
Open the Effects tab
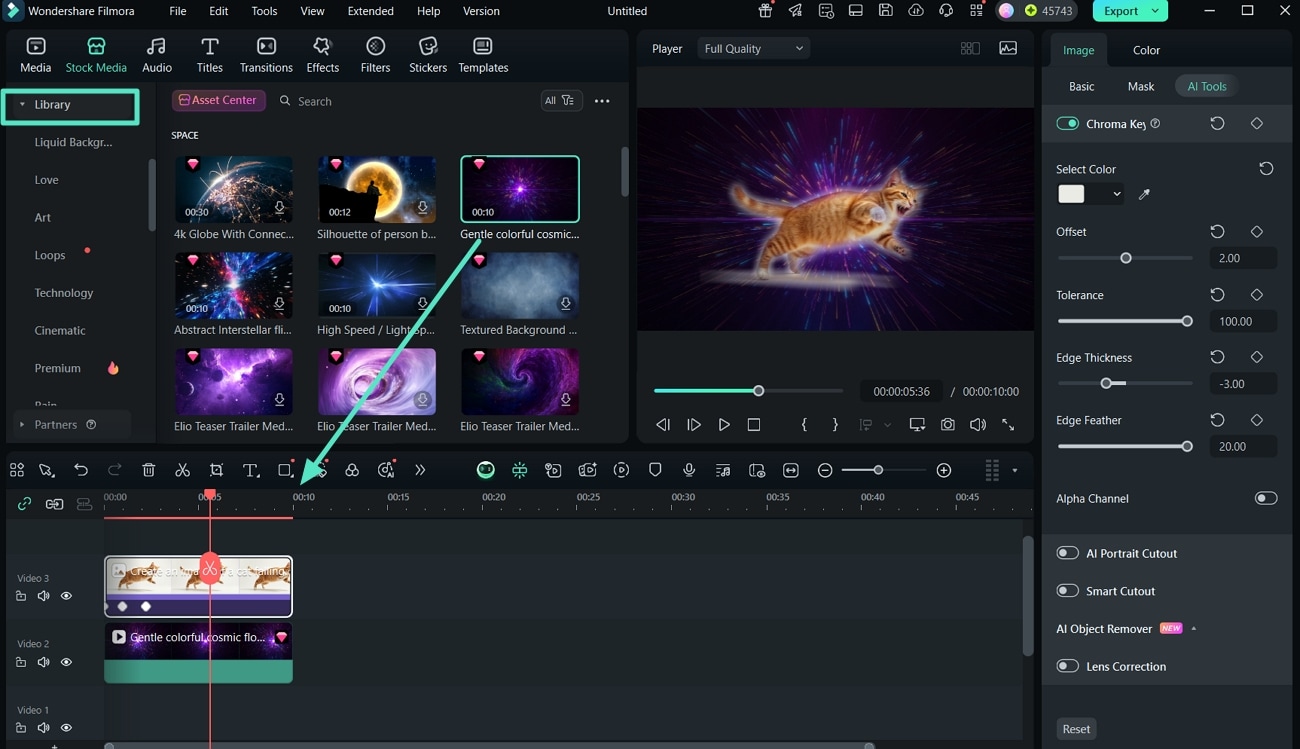click(x=322, y=55)
